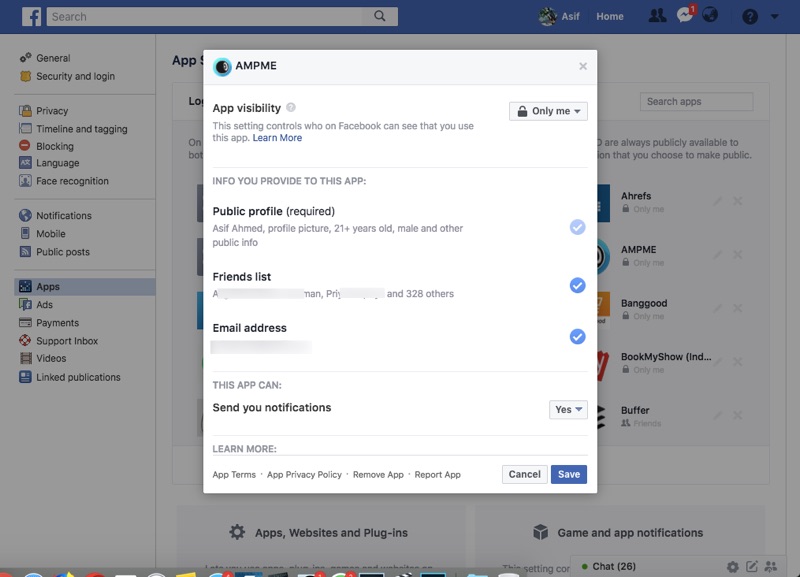Click the Support Inbox lifebuoy icon

pyautogui.click(x=25, y=340)
